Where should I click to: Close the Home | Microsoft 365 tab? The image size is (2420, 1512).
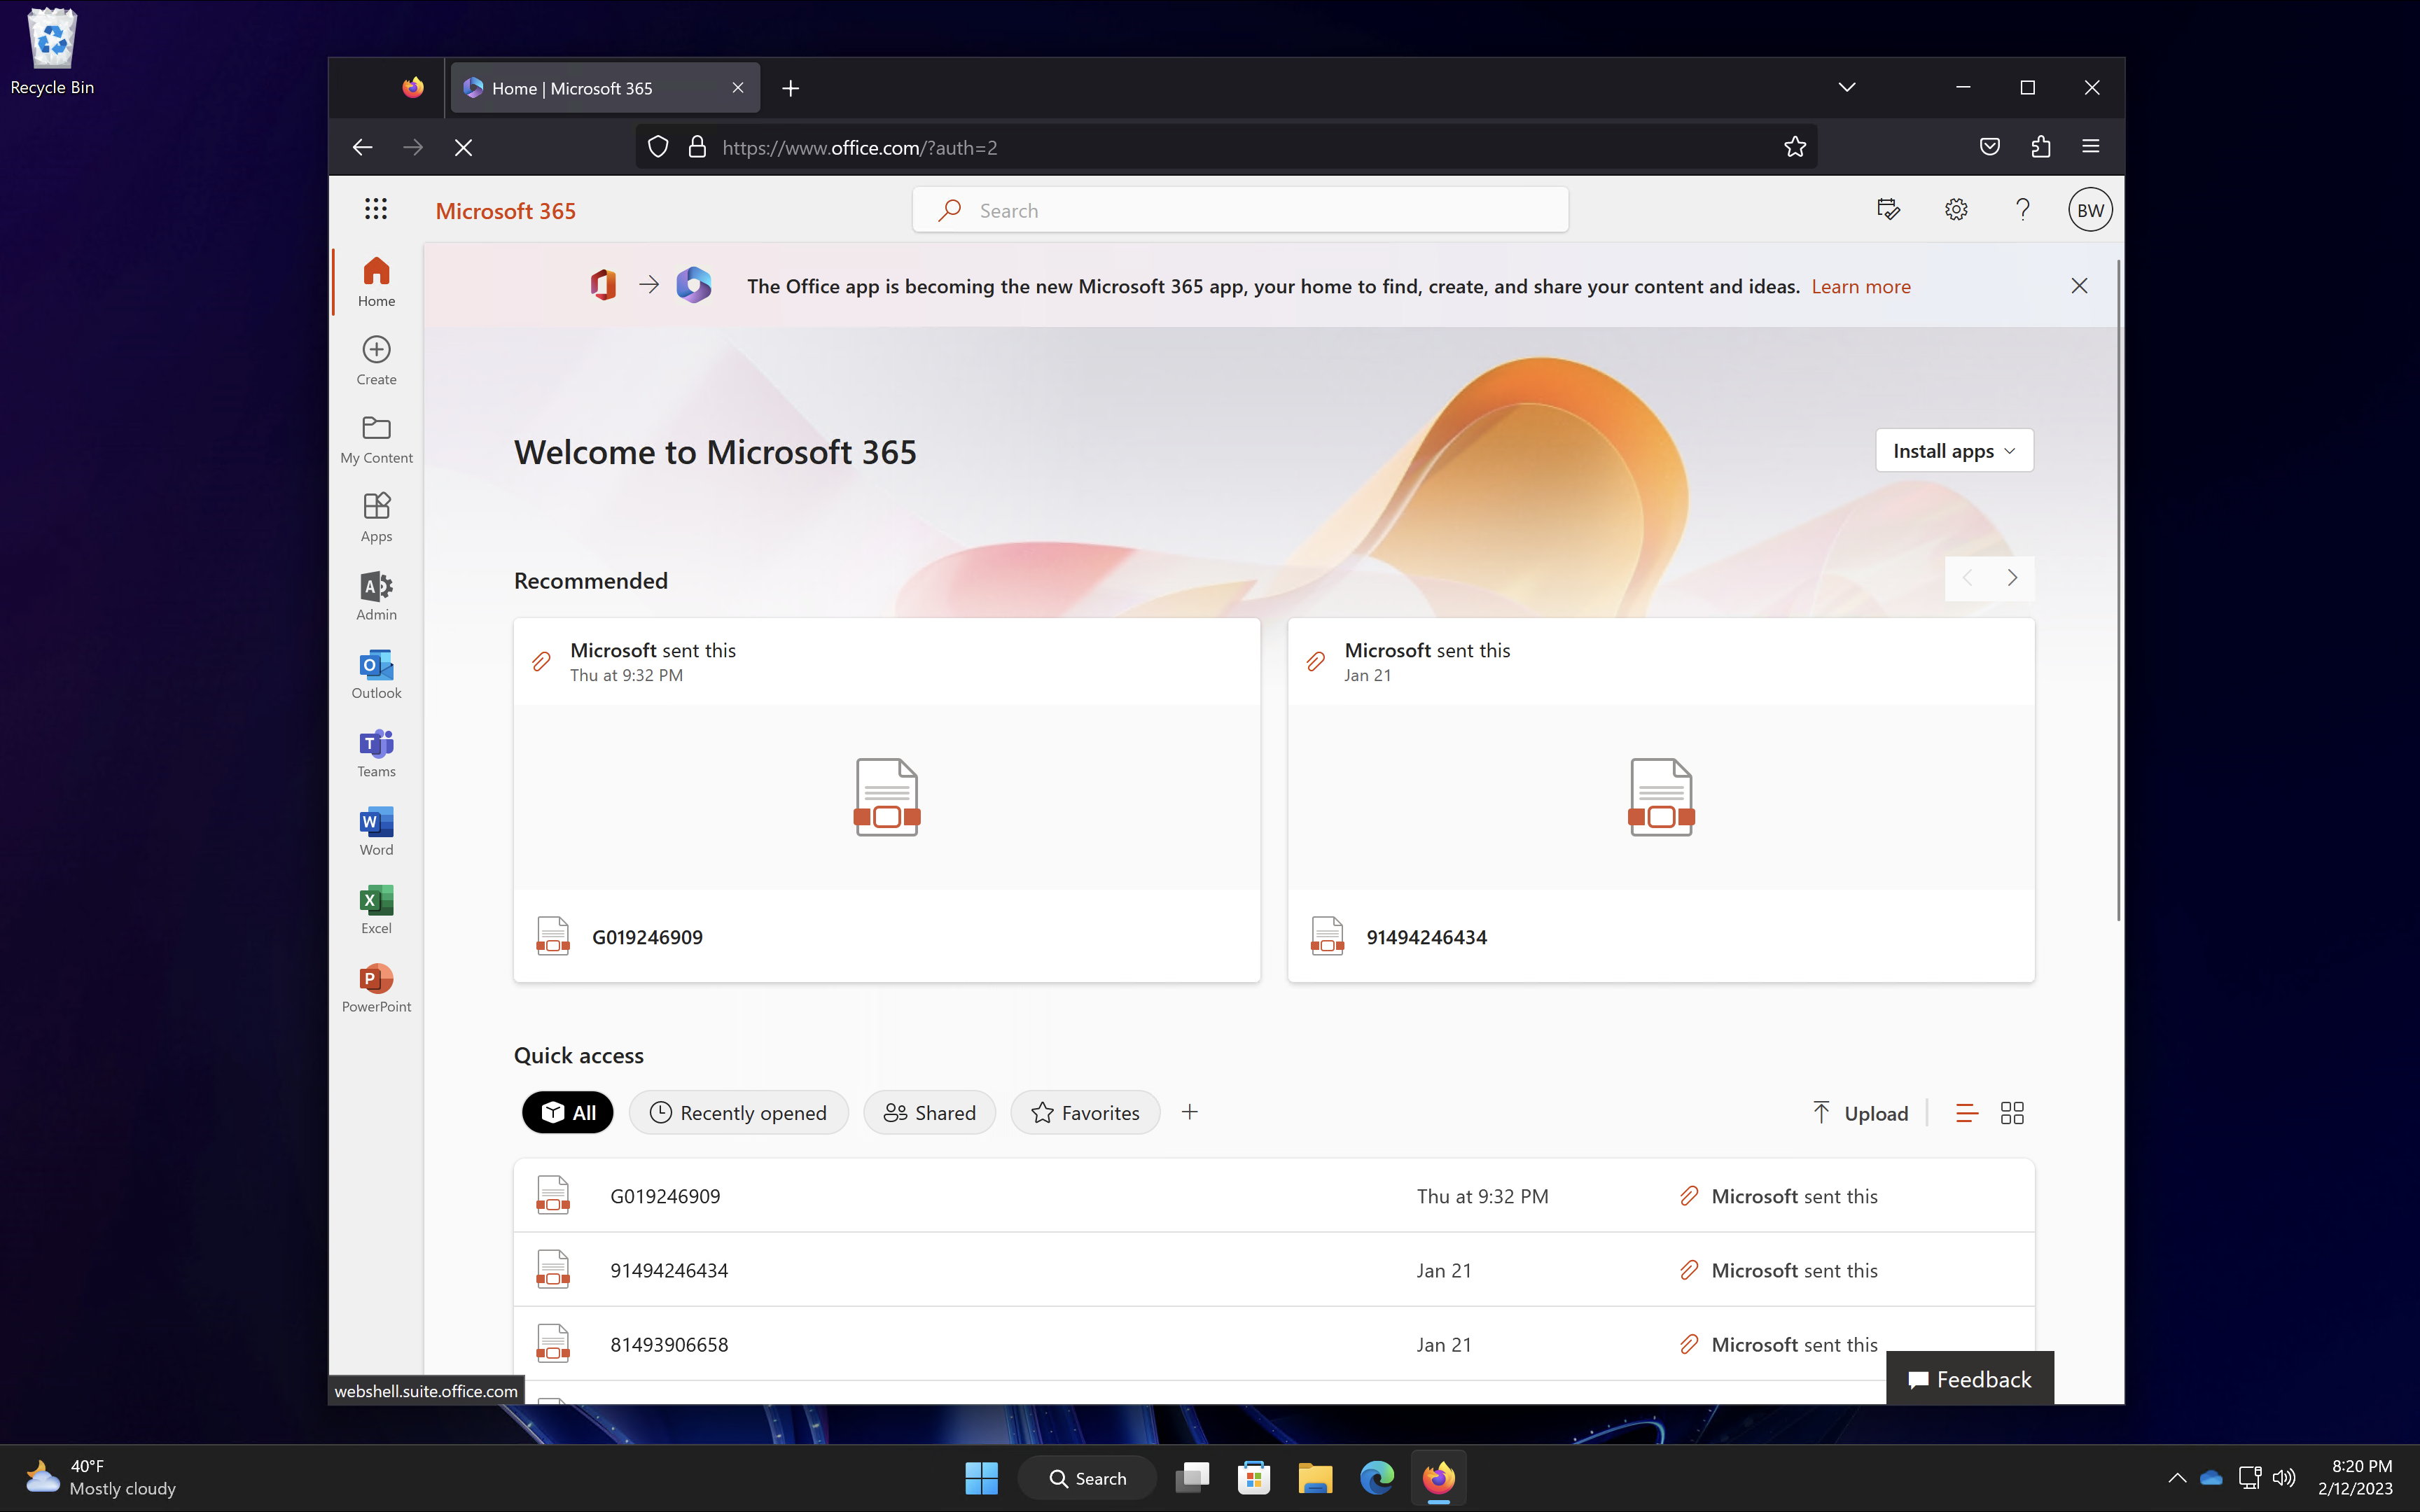pos(738,88)
